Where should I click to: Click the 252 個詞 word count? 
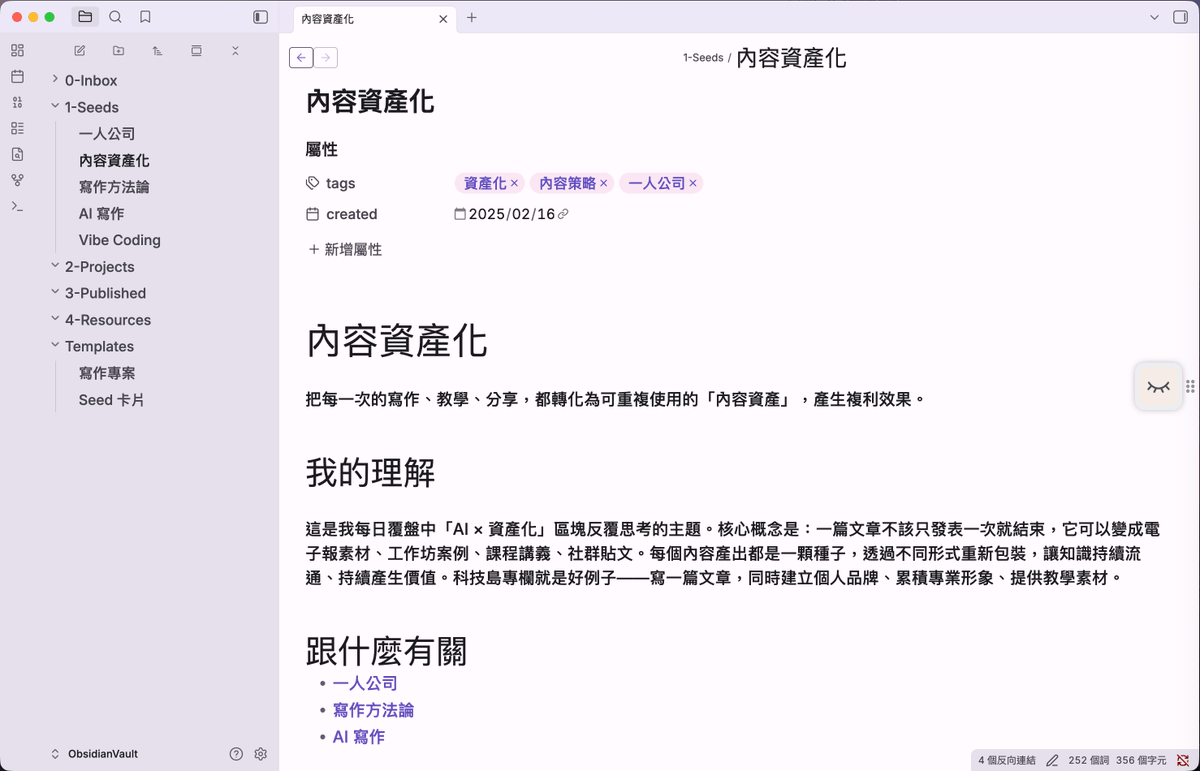(x=1088, y=761)
